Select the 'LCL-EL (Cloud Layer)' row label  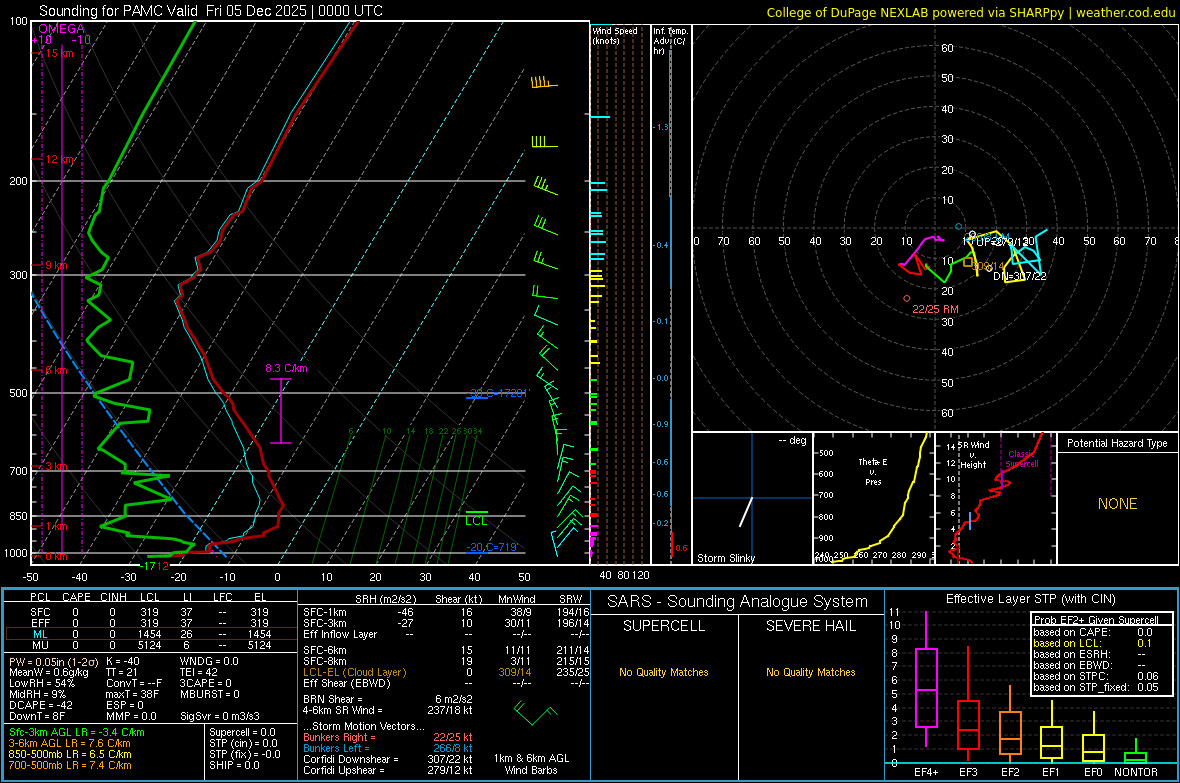pos(354,672)
